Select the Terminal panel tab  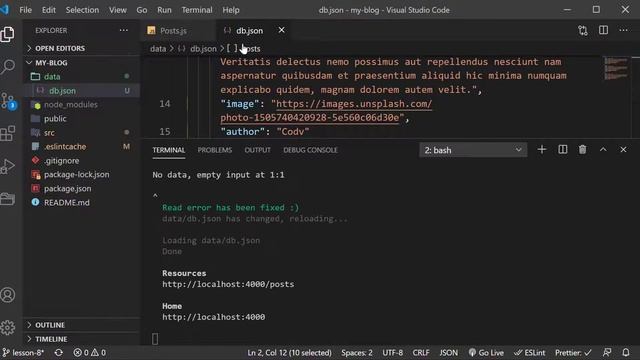pyautogui.click(x=169, y=150)
